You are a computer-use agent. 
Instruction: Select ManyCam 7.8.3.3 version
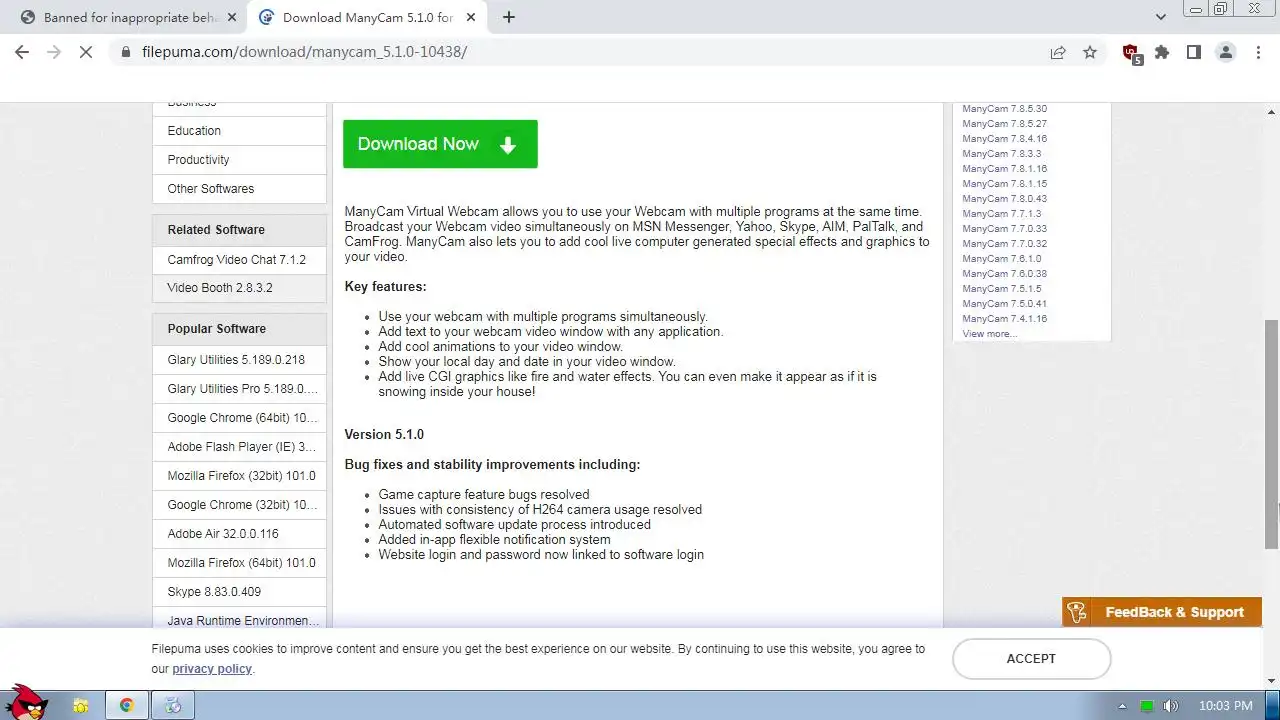[1001, 154]
